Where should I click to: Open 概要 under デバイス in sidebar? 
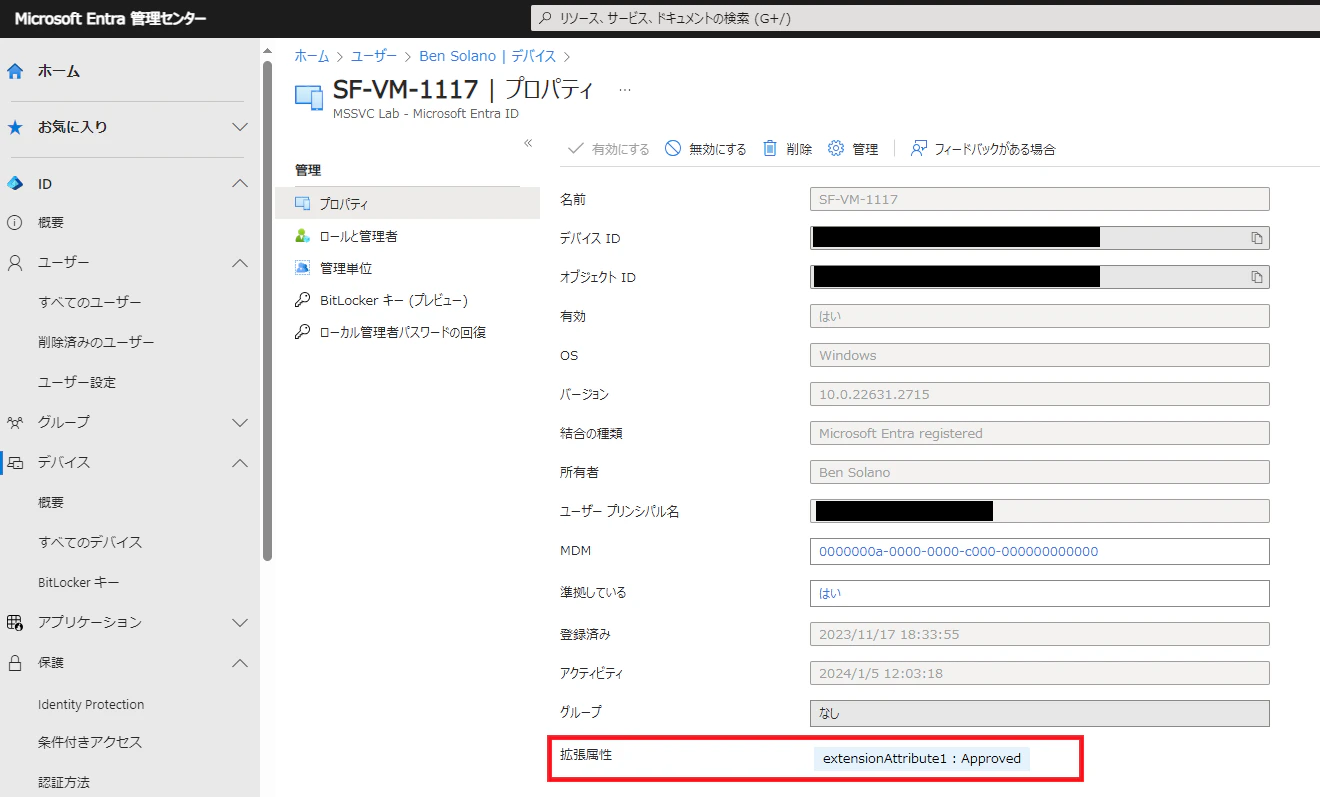tap(51, 503)
